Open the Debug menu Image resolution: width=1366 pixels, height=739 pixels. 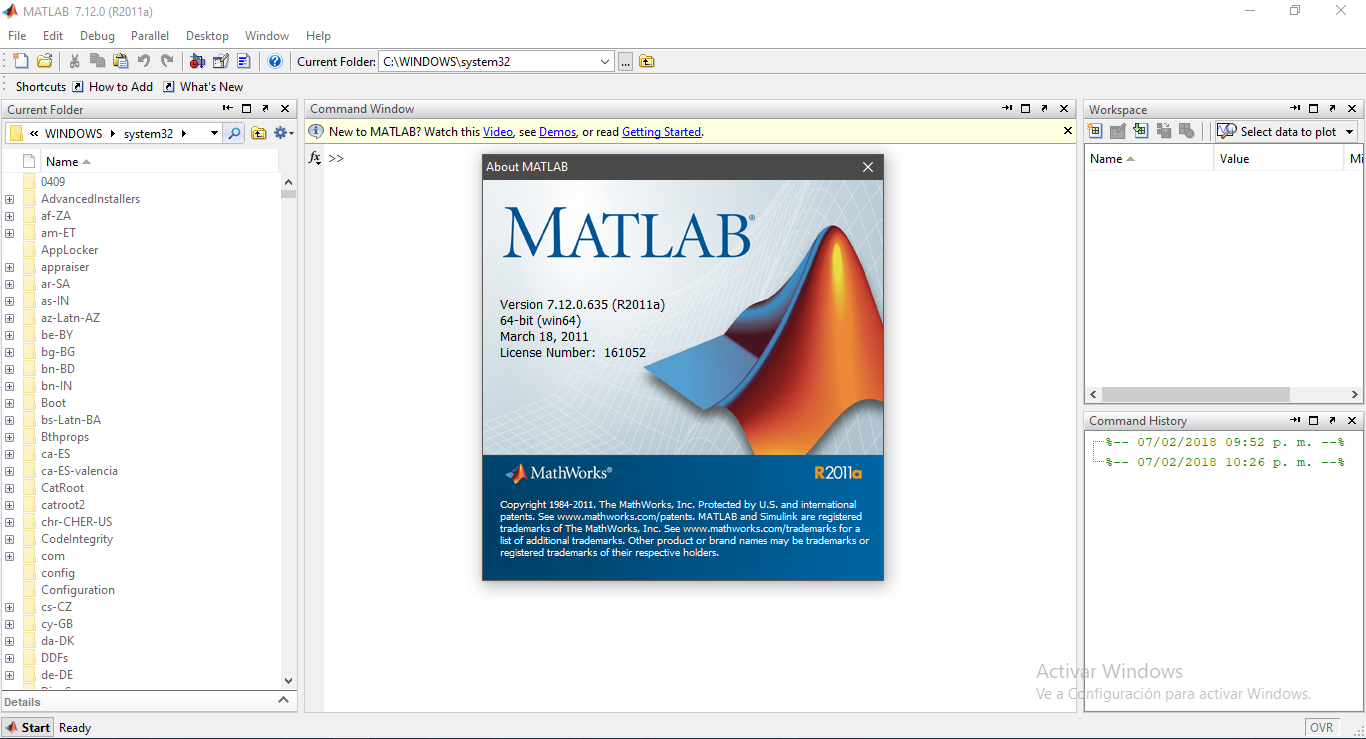click(97, 35)
